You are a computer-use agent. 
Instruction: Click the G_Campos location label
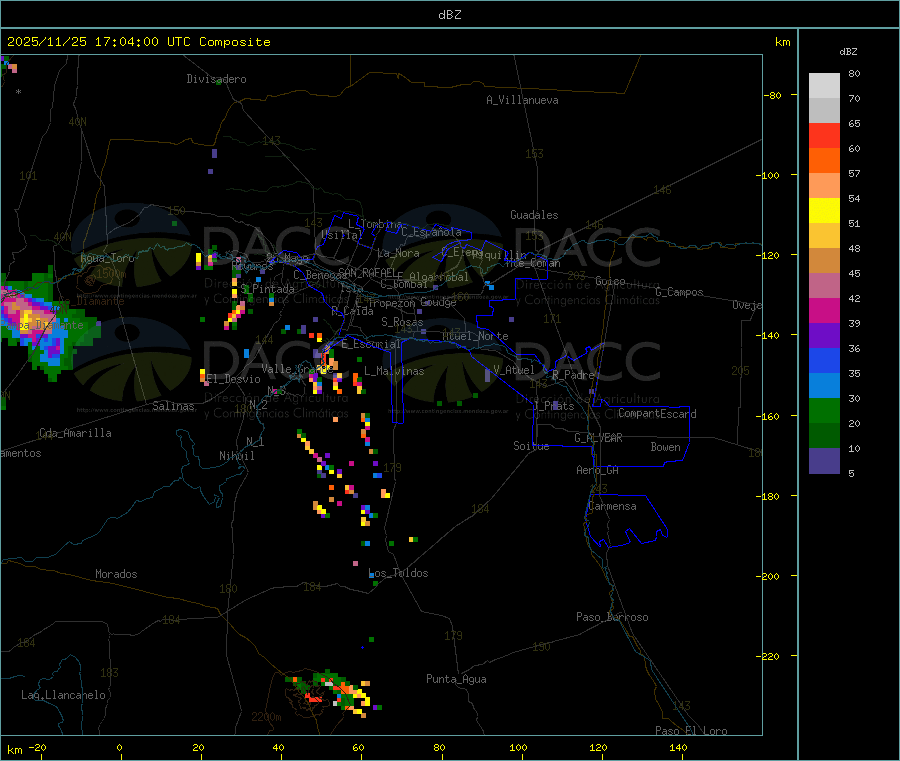tap(680, 292)
